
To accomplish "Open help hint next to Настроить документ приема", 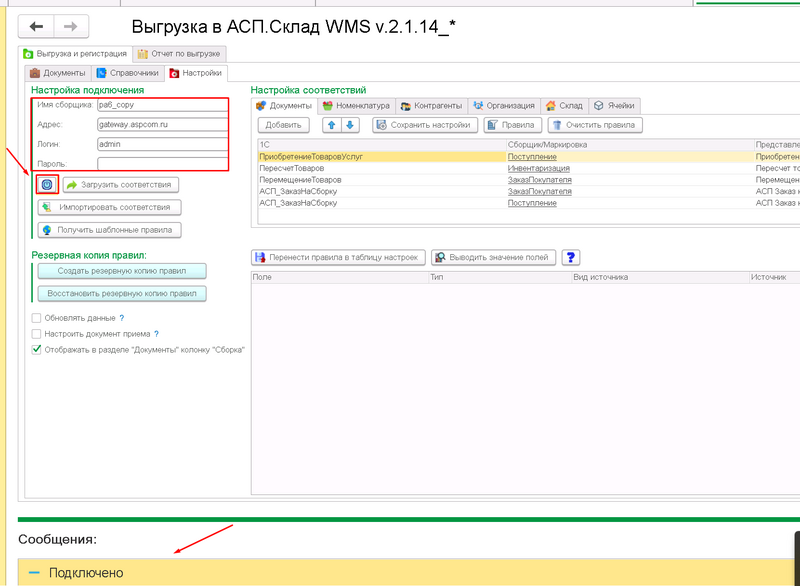I will click(156, 334).
